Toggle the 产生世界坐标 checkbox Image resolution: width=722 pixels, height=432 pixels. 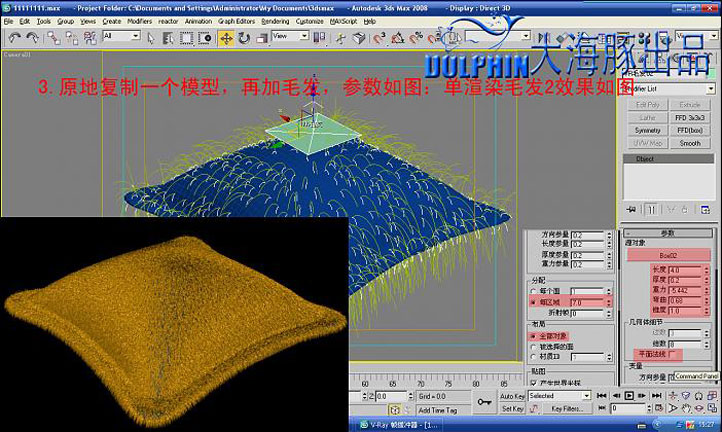point(534,383)
